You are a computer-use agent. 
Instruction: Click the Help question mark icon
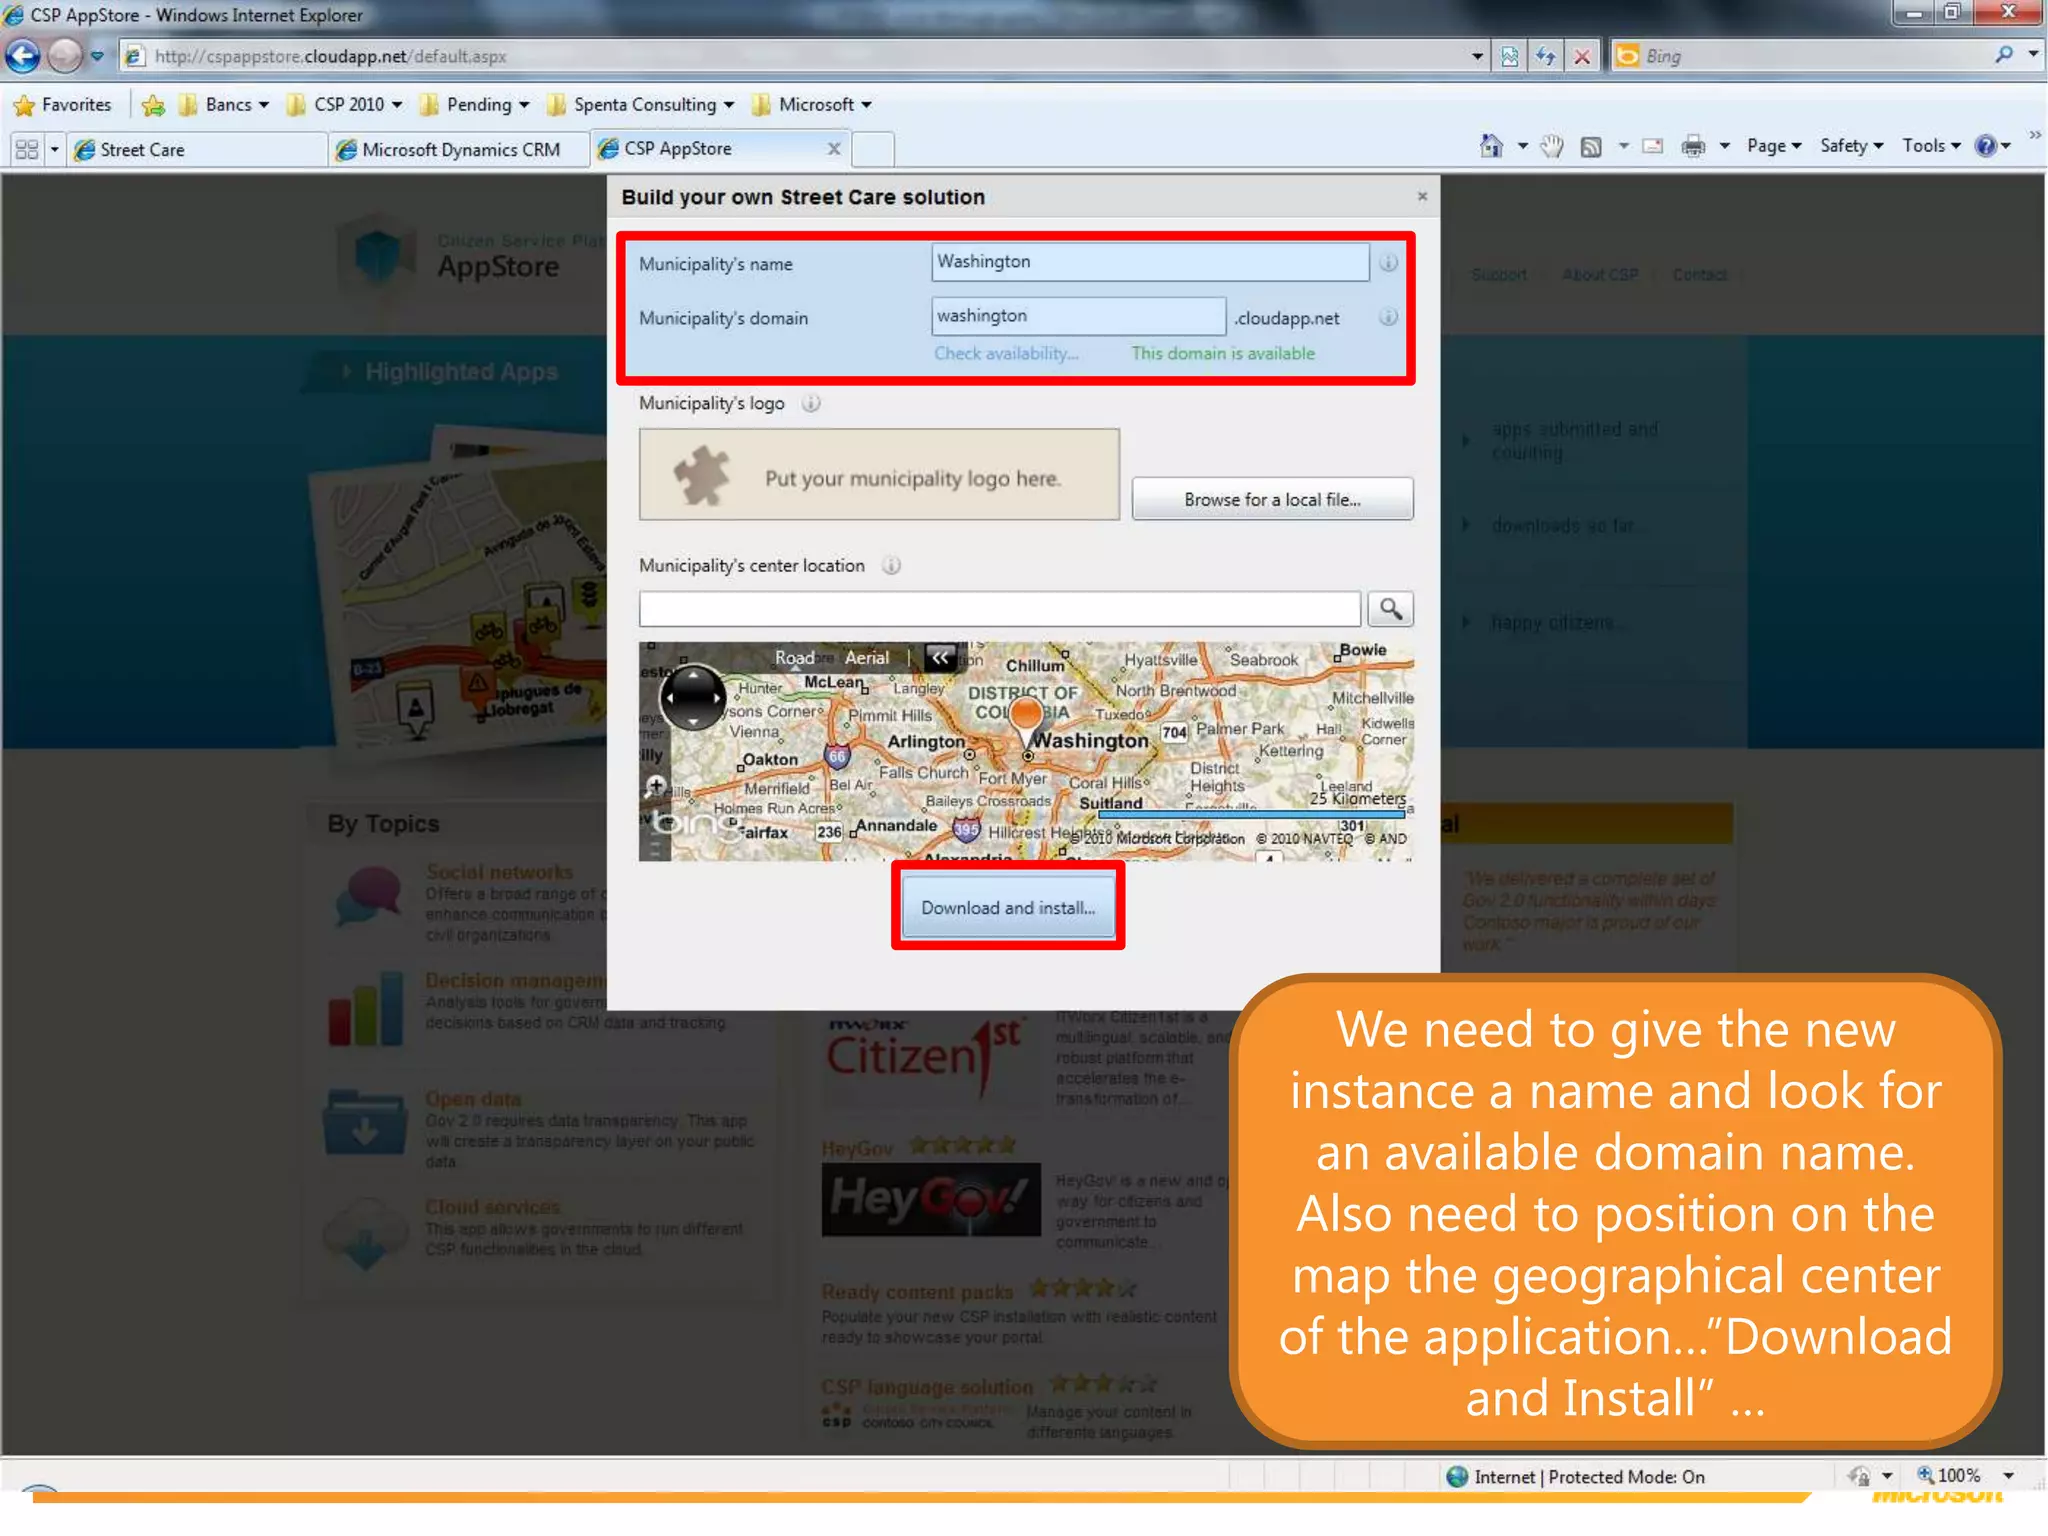(x=1985, y=146)
